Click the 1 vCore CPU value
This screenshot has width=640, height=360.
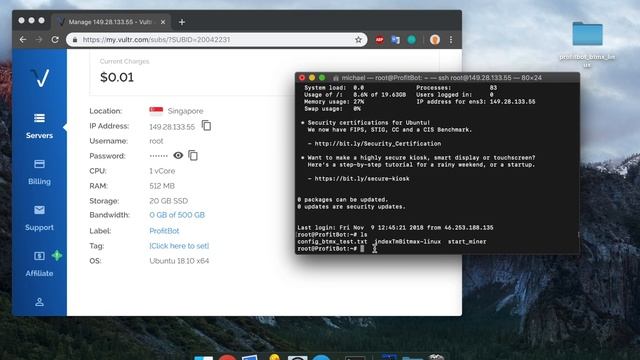[x=162, y=171]
